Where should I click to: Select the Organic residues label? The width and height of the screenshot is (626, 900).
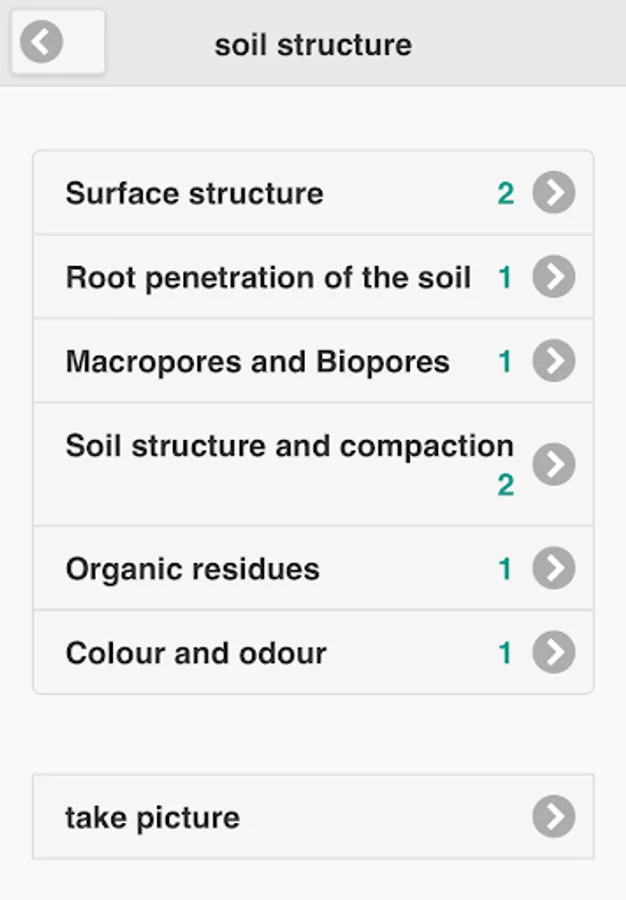(192, 569)
